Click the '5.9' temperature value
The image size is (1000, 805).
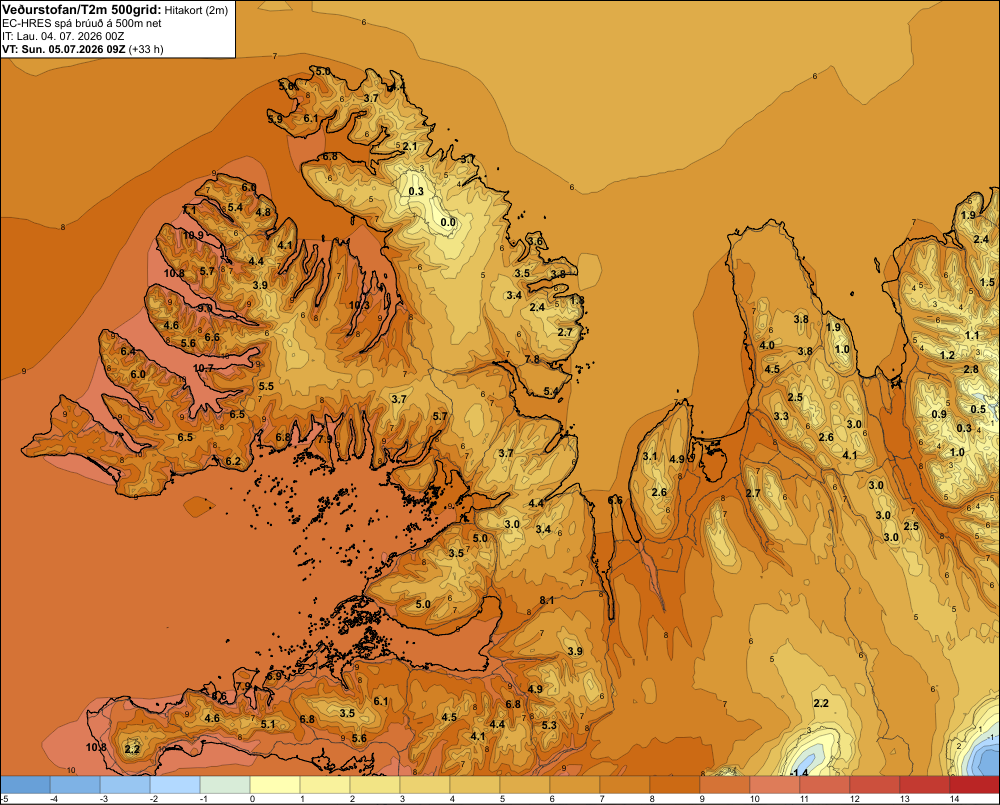275,119
